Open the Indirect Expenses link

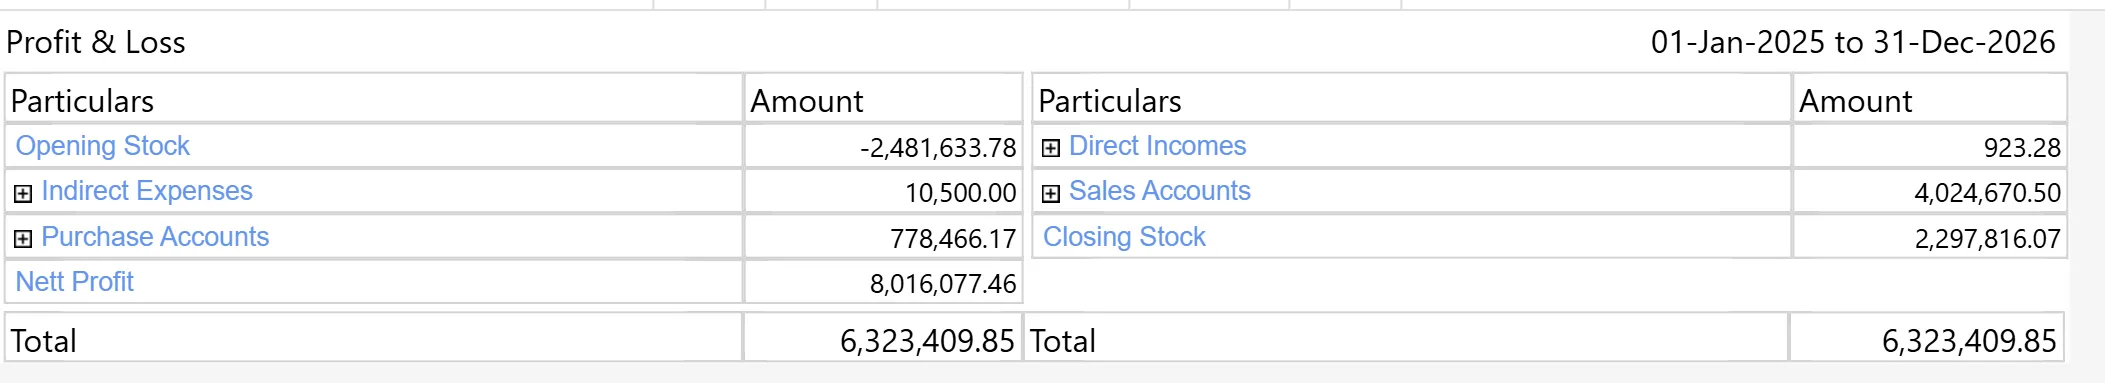click(x=147, y=191)
